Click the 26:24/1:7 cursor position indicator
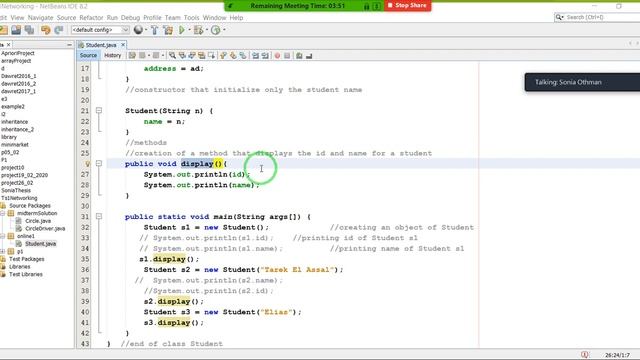This screenshot has height=360, width=640. pyautogui.click(x=617, y=355)
